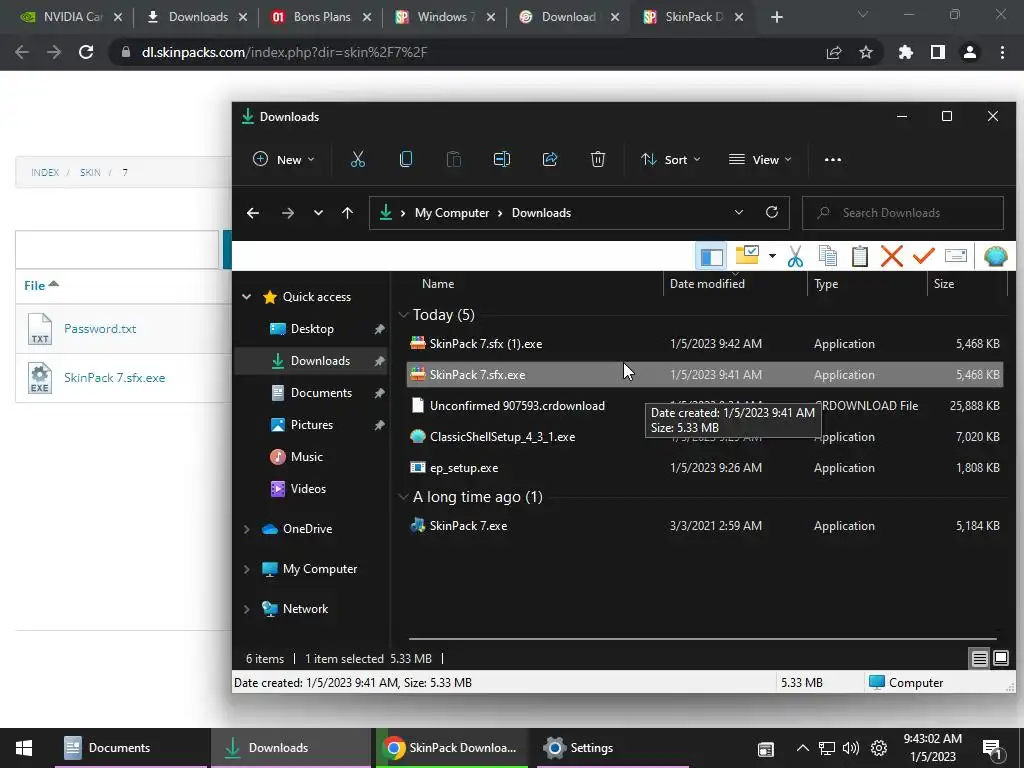Viewport: 1024px width, 768px height.
Task: Switch to details view layout button
Action: (x=979, y=658)
